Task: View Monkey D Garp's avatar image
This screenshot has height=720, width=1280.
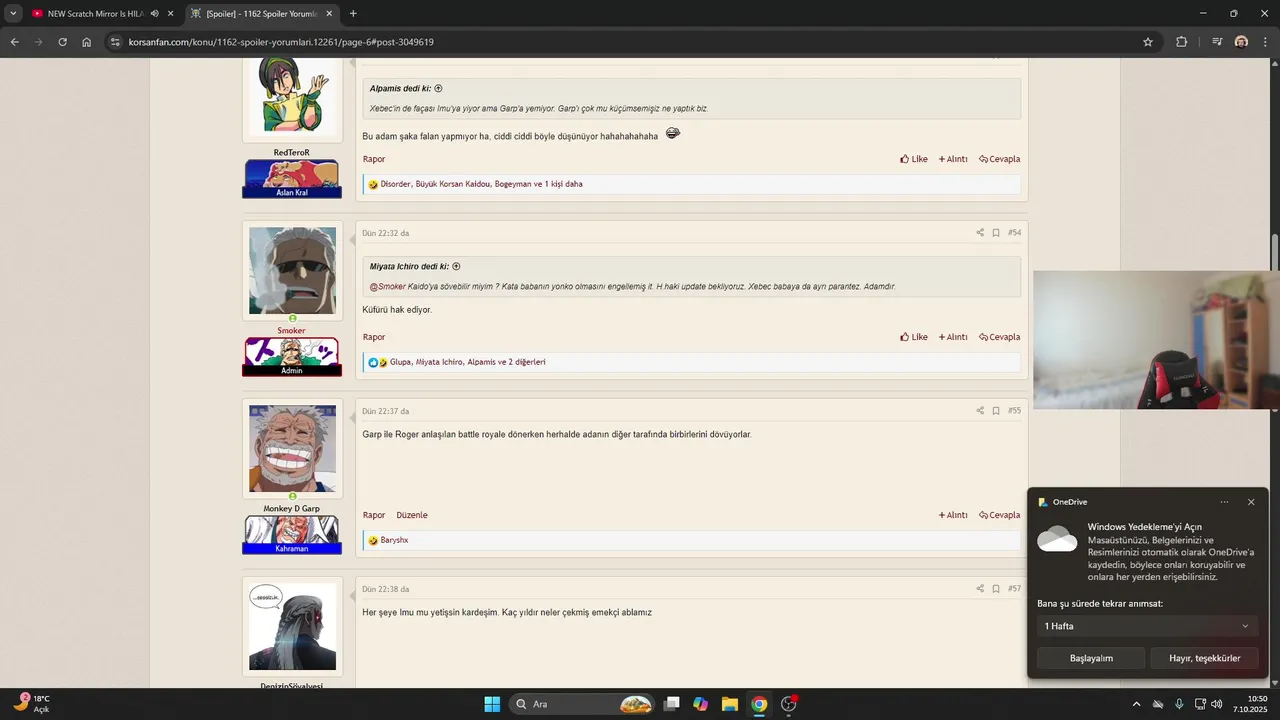Action: (x=292, y=449)
